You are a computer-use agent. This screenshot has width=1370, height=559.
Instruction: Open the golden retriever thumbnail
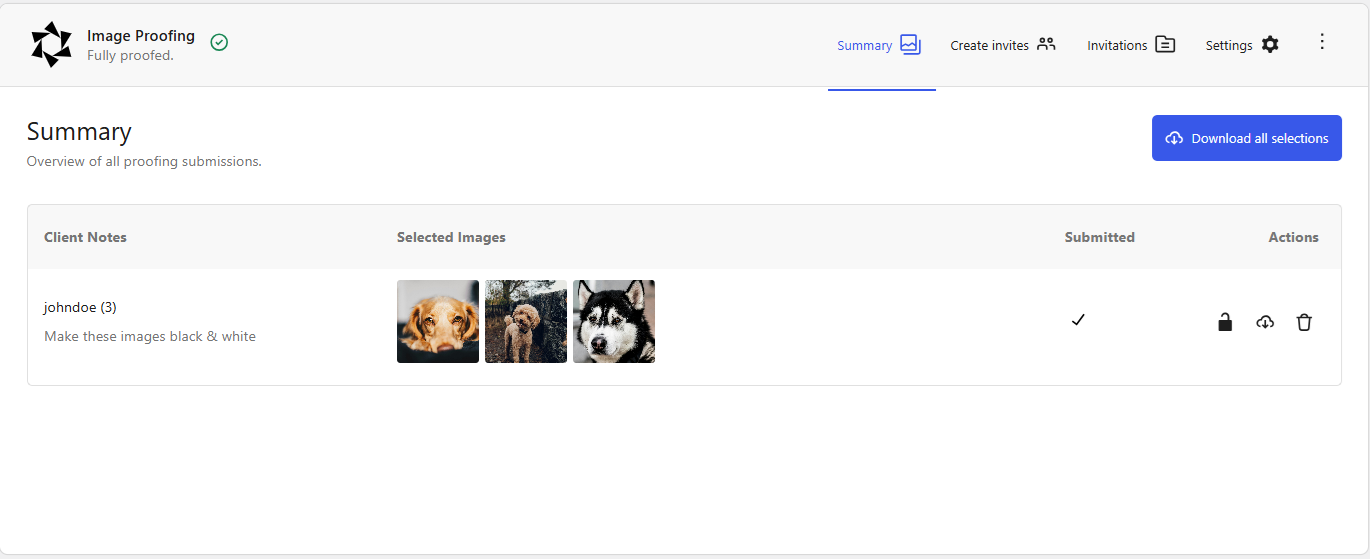pos(438,321)
